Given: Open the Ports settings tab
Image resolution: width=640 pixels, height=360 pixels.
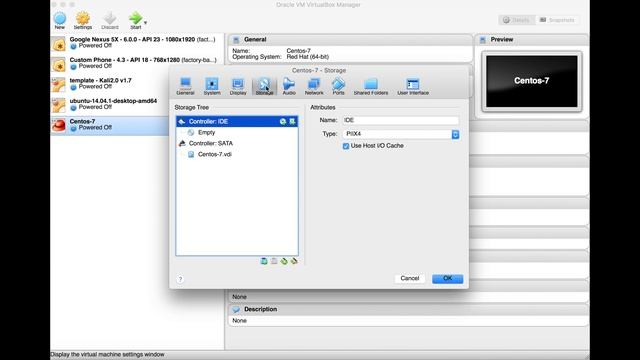Looking at the screenshot, I should (338, 86).
